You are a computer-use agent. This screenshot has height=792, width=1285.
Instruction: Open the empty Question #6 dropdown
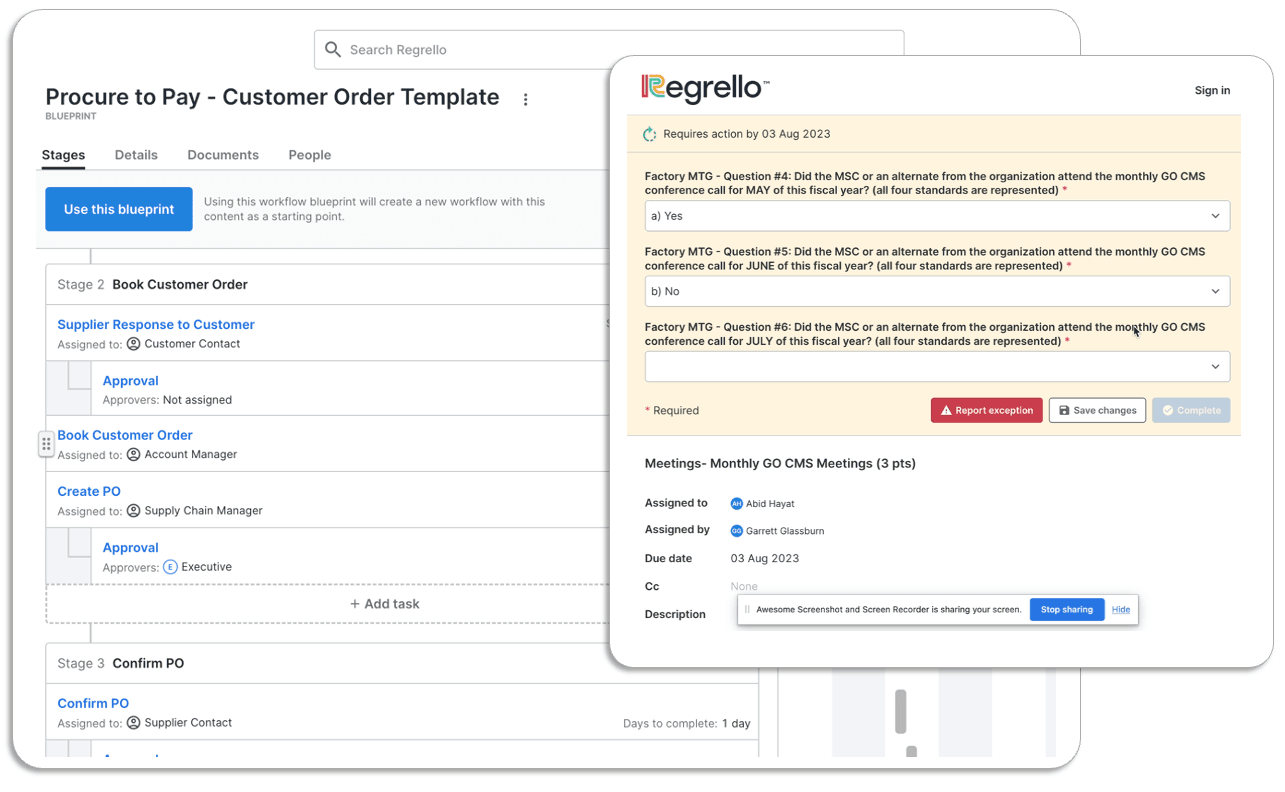point(937,366)
